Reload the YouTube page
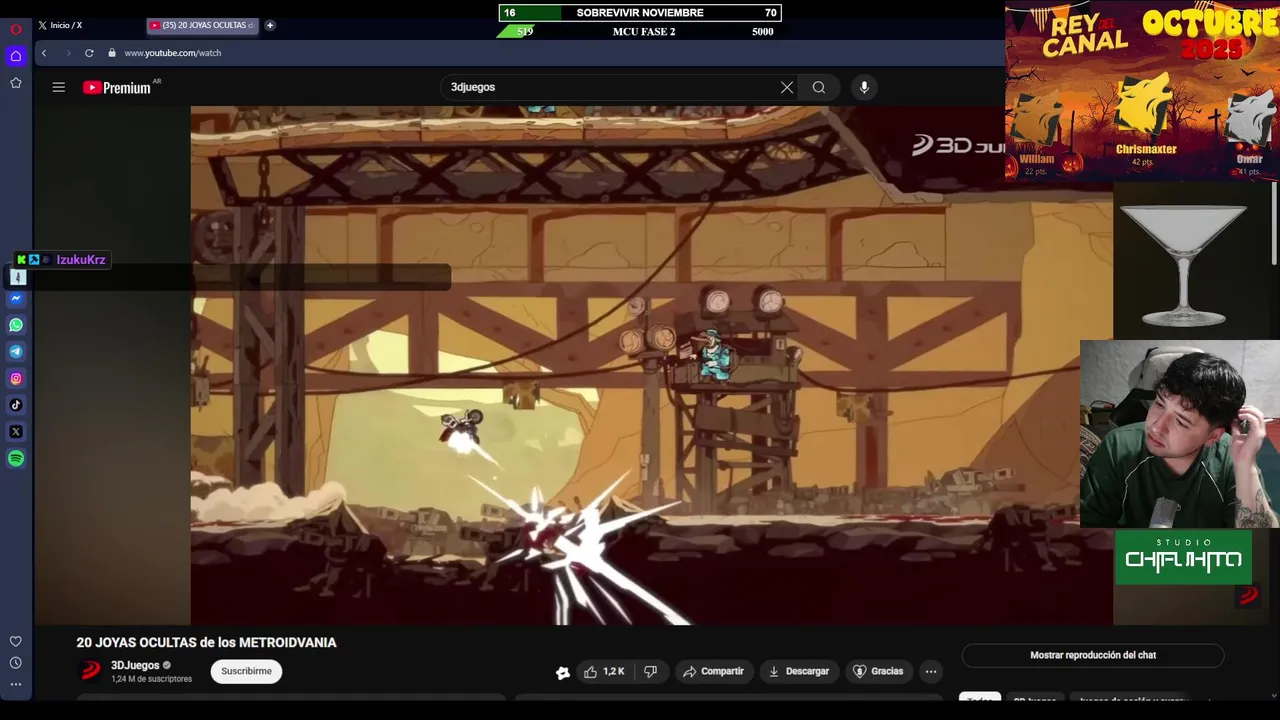This screenshot has width=1280, height=720. (89, 53)
